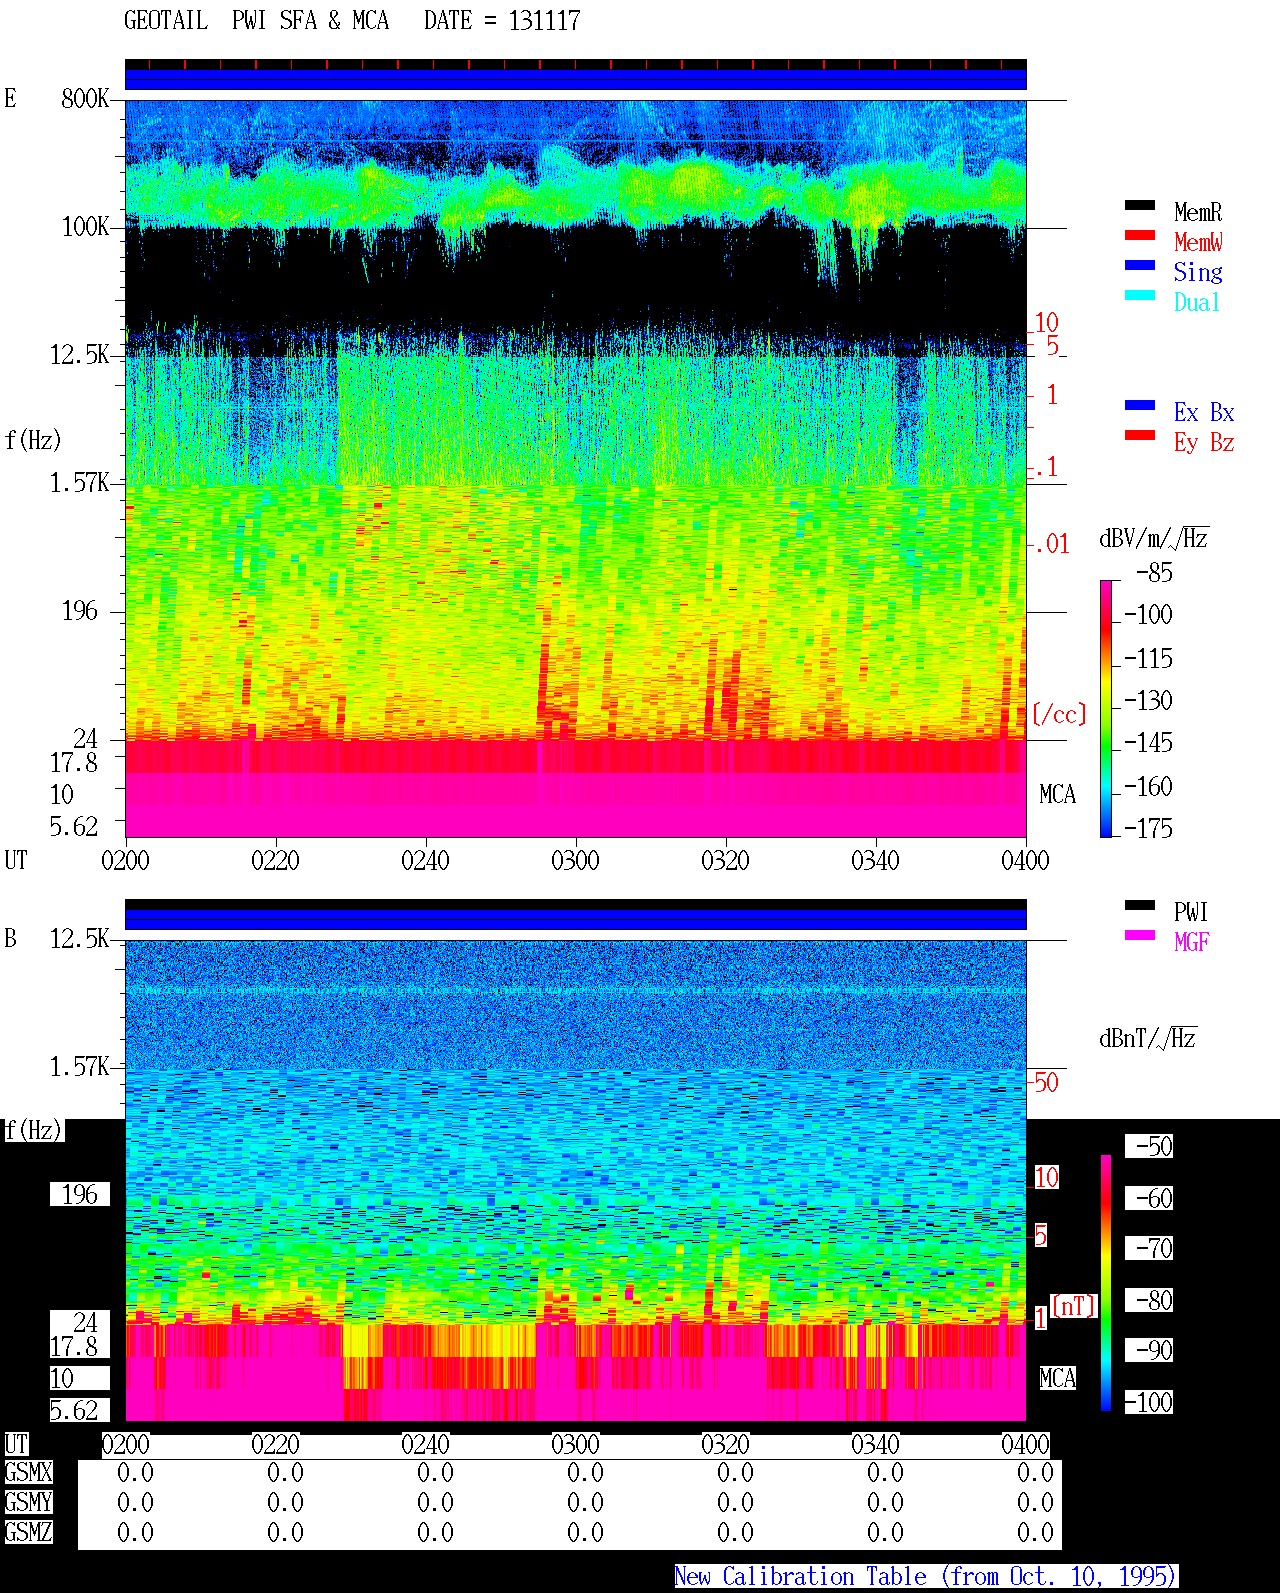Click the -130 color scale value

[x=1148, y=701]
